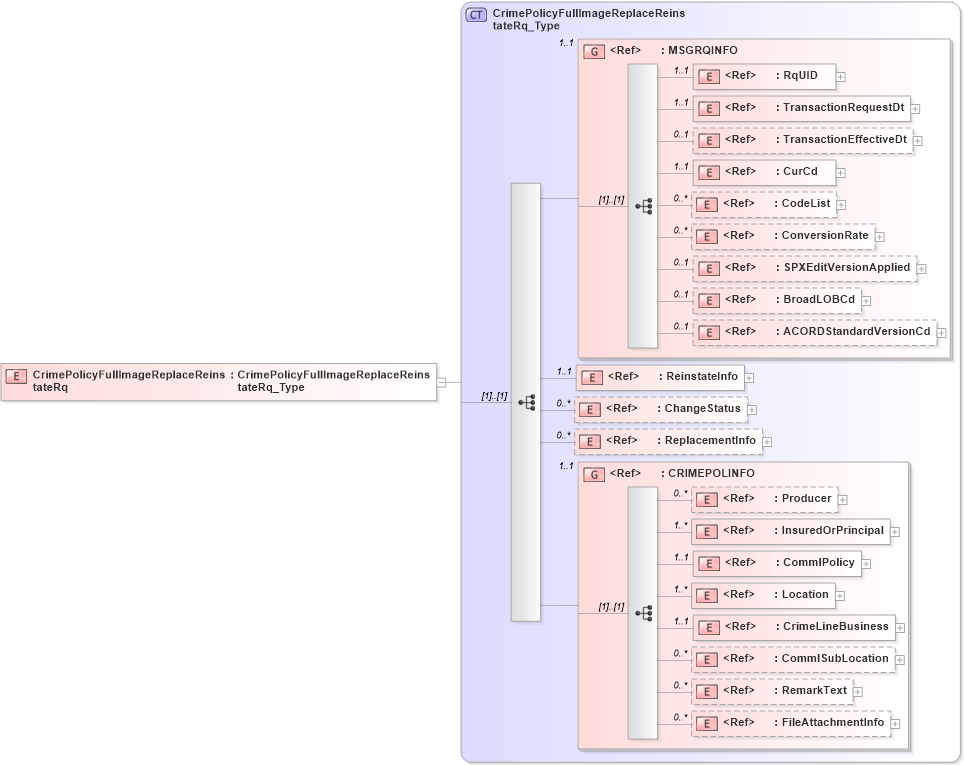
Task: Select the E icon of CurCd element
Action: tap(708, 172)
